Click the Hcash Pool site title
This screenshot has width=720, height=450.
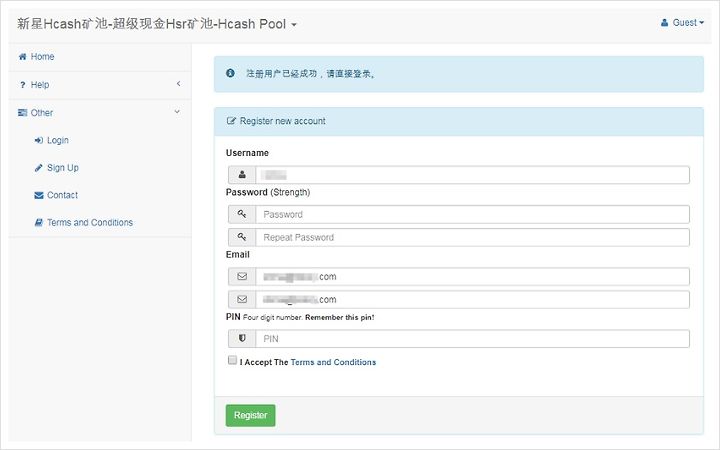coord(152,24)
